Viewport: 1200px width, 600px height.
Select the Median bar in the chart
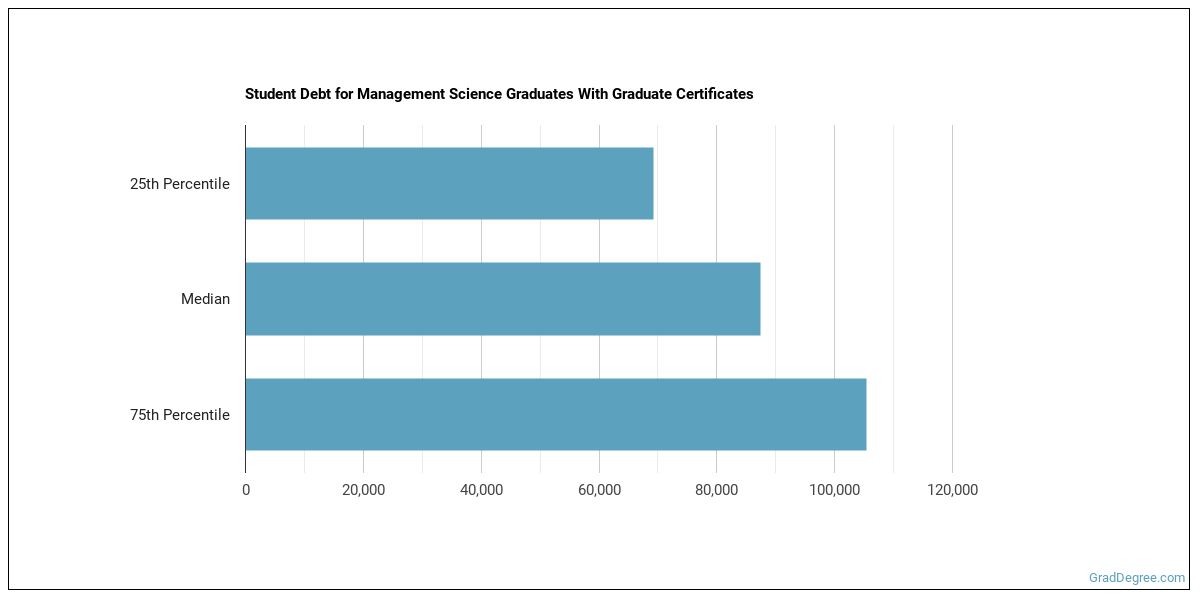502,299
